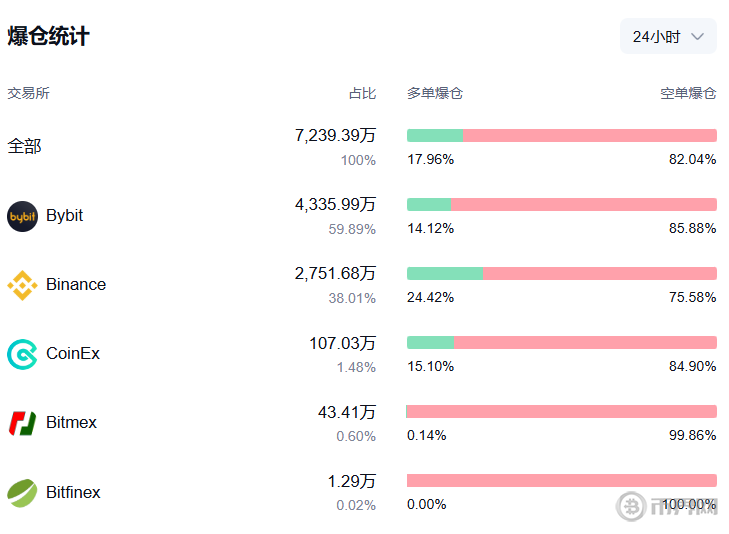This screenshot has width=729, height=534.
Task: Click the pink short segment of Binance bar
Action: 600,273
